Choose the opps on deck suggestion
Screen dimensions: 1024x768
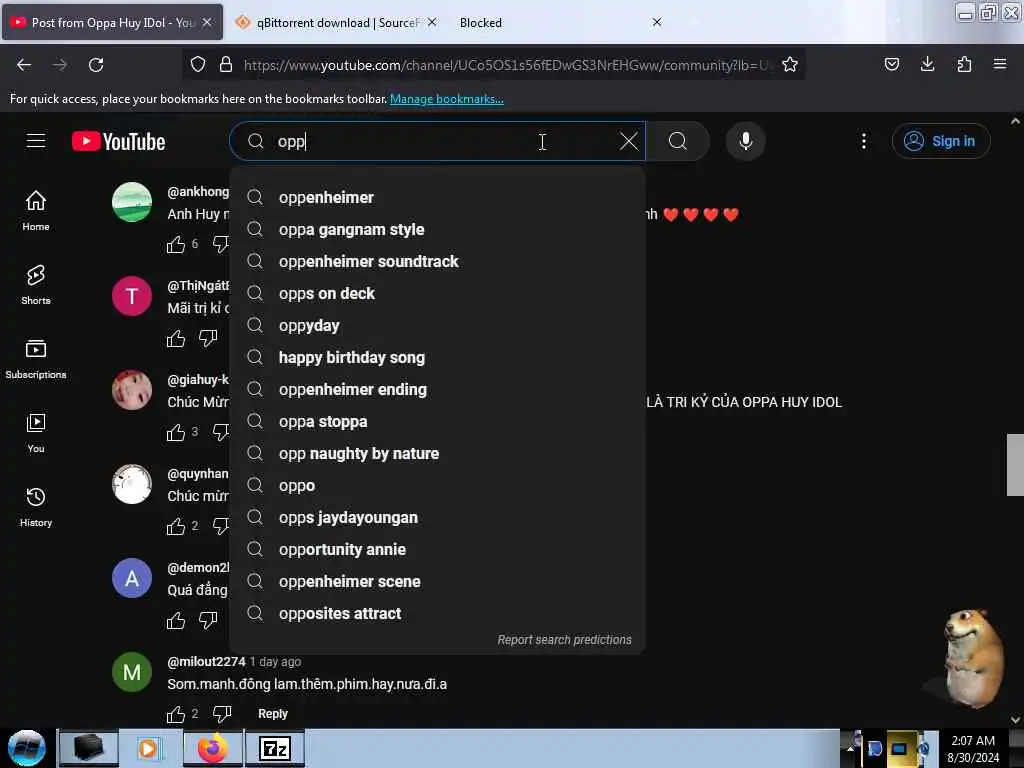[x=438, y=293]
